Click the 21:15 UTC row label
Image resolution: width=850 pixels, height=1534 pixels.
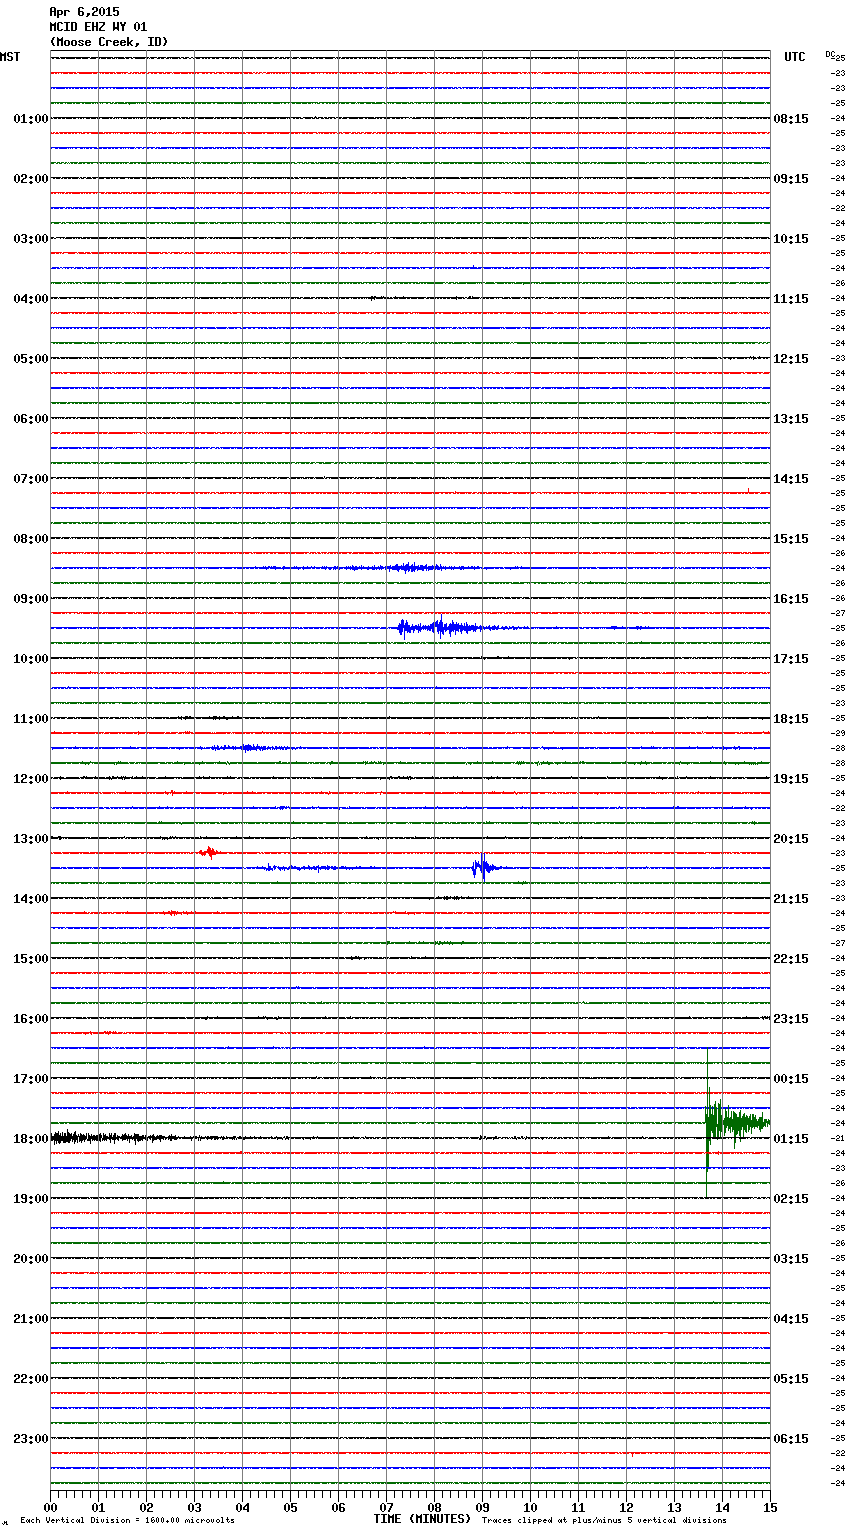(x=791, y=899)
